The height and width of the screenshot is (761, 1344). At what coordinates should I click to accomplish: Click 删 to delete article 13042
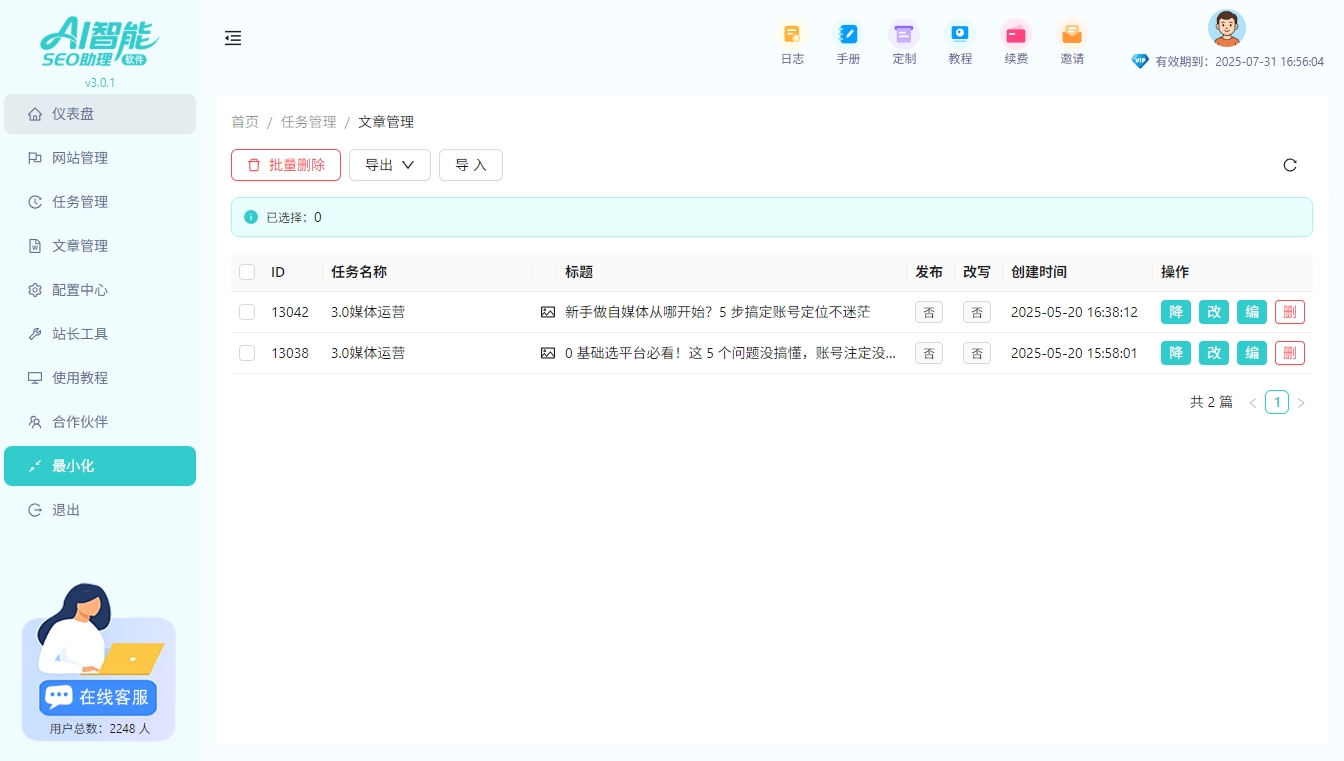click(x=1289, y=312)
